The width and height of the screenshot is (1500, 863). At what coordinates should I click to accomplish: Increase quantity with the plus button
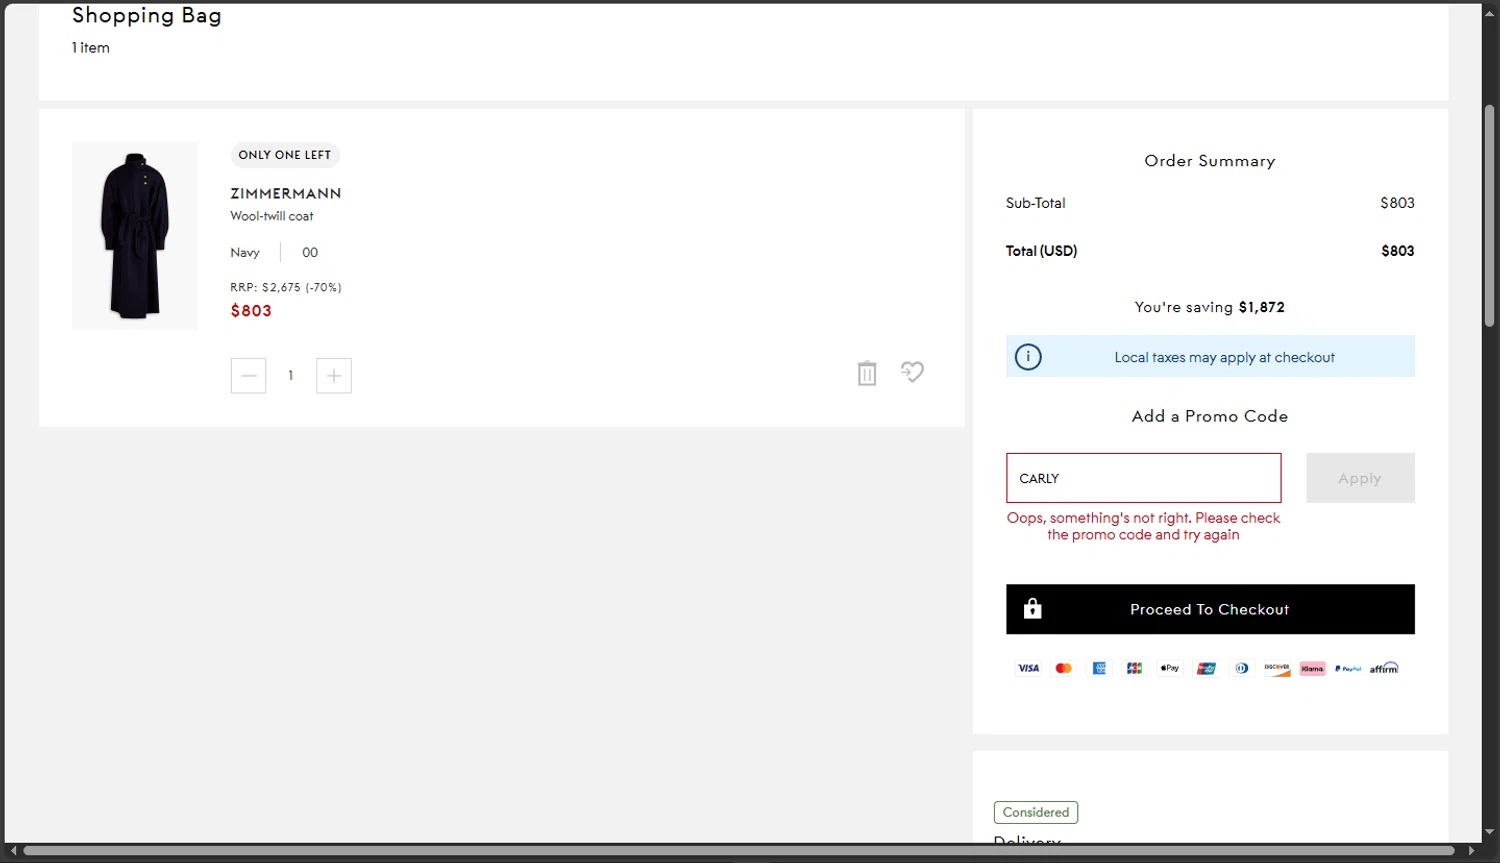tap(334, 376)
